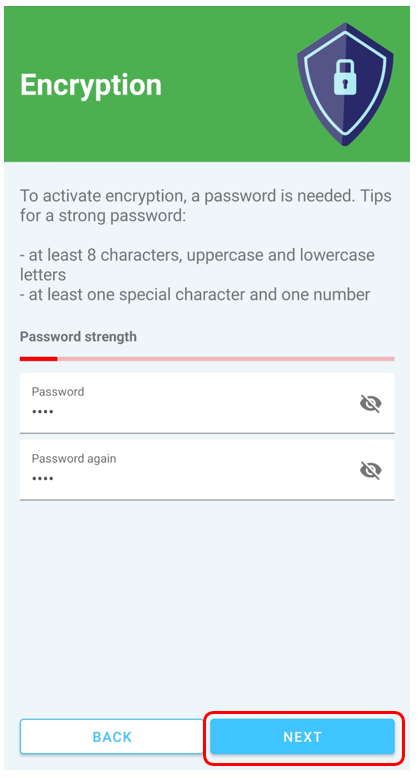Click the 'at least 8 characters' tip
This screenshot has height=778, width=418.
click(x=198, y=264)
